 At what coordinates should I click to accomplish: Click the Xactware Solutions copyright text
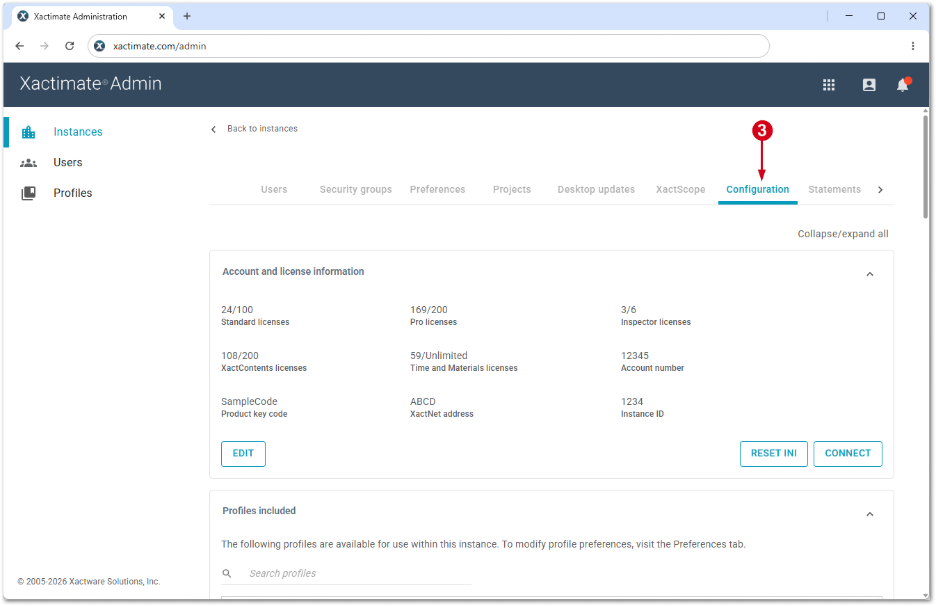coord(88,582)
